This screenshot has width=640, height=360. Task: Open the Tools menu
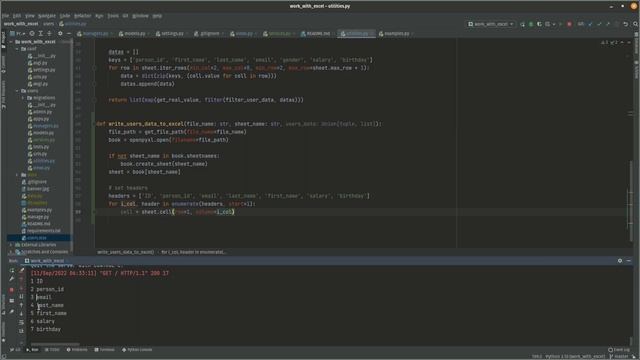pos(113,16)
